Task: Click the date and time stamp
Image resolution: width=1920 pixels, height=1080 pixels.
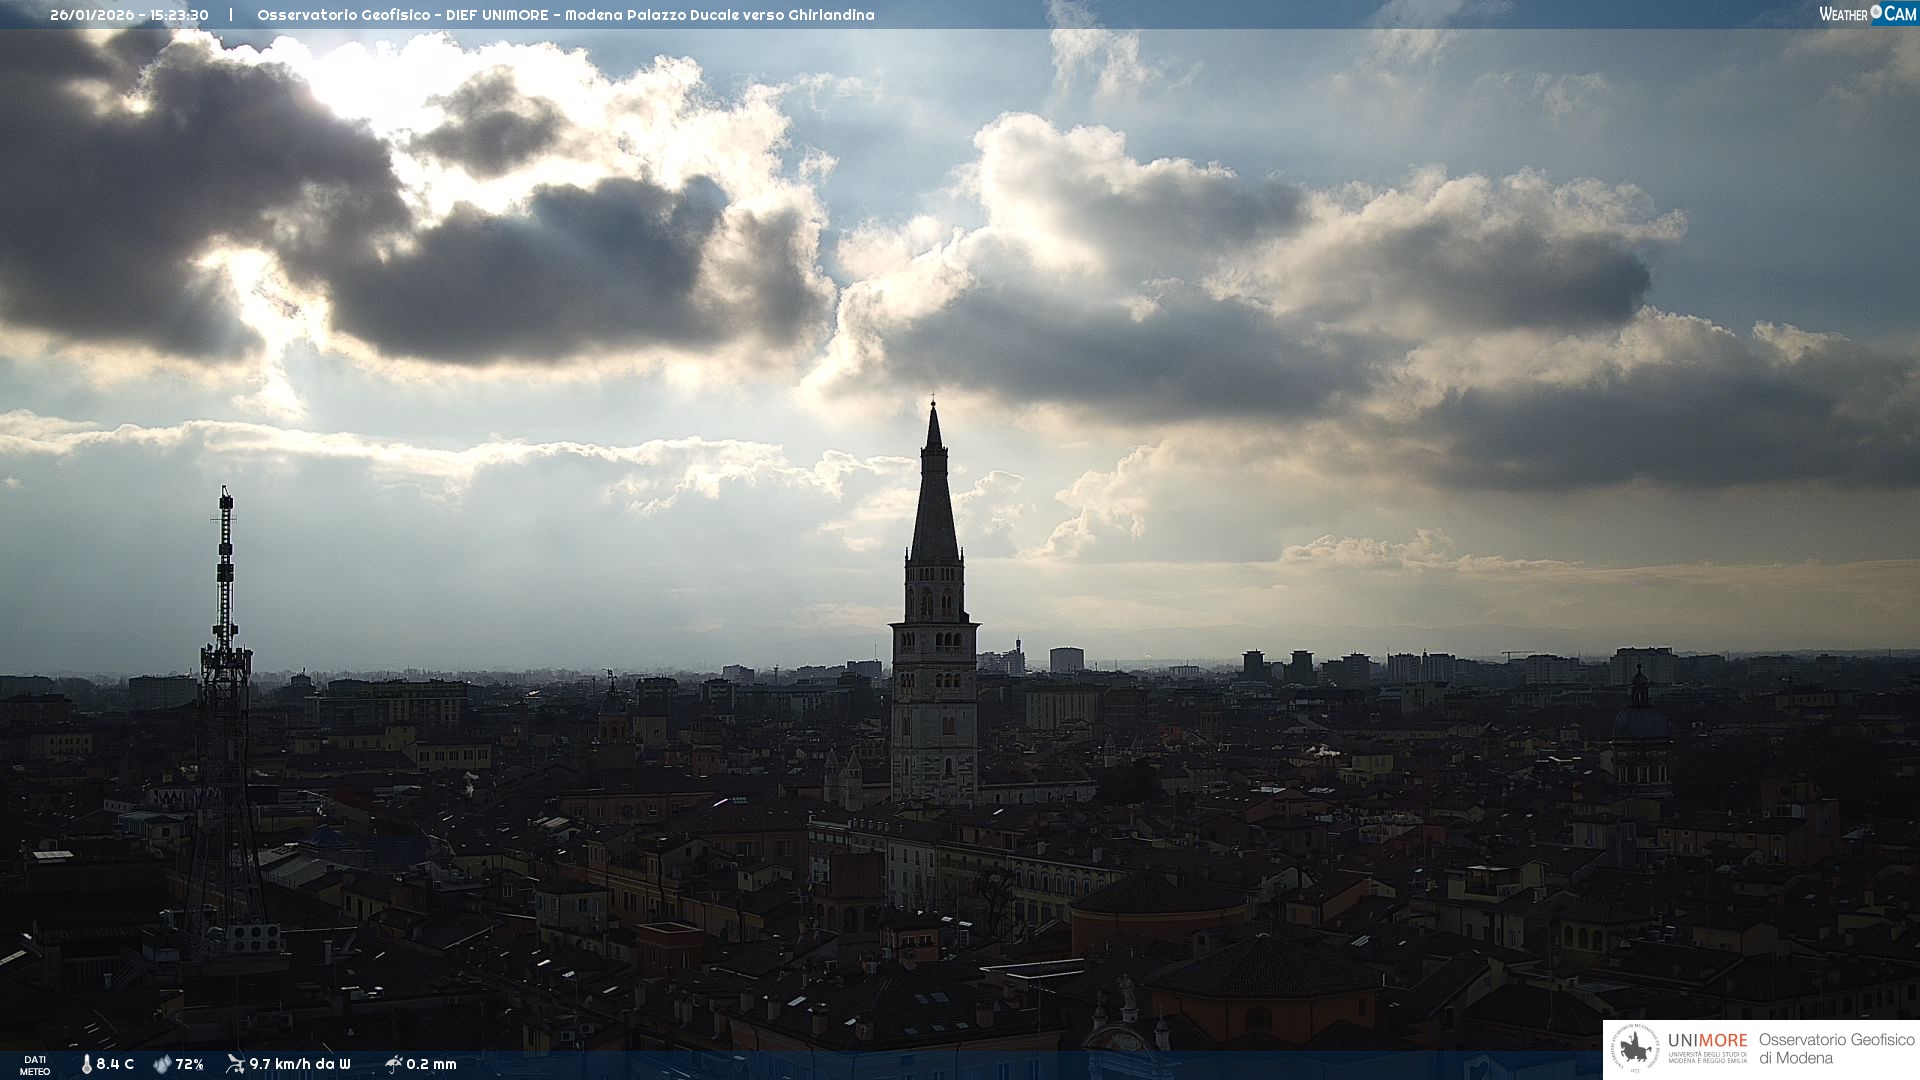Action: point(129,15)
